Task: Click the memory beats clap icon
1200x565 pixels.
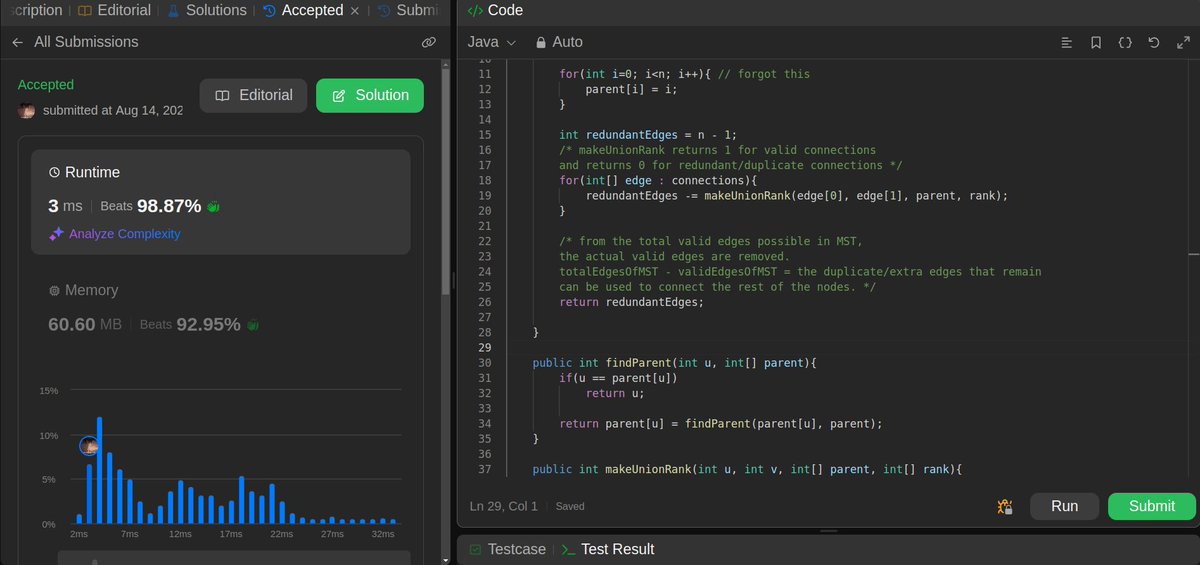Action: (x=253, y=325)
